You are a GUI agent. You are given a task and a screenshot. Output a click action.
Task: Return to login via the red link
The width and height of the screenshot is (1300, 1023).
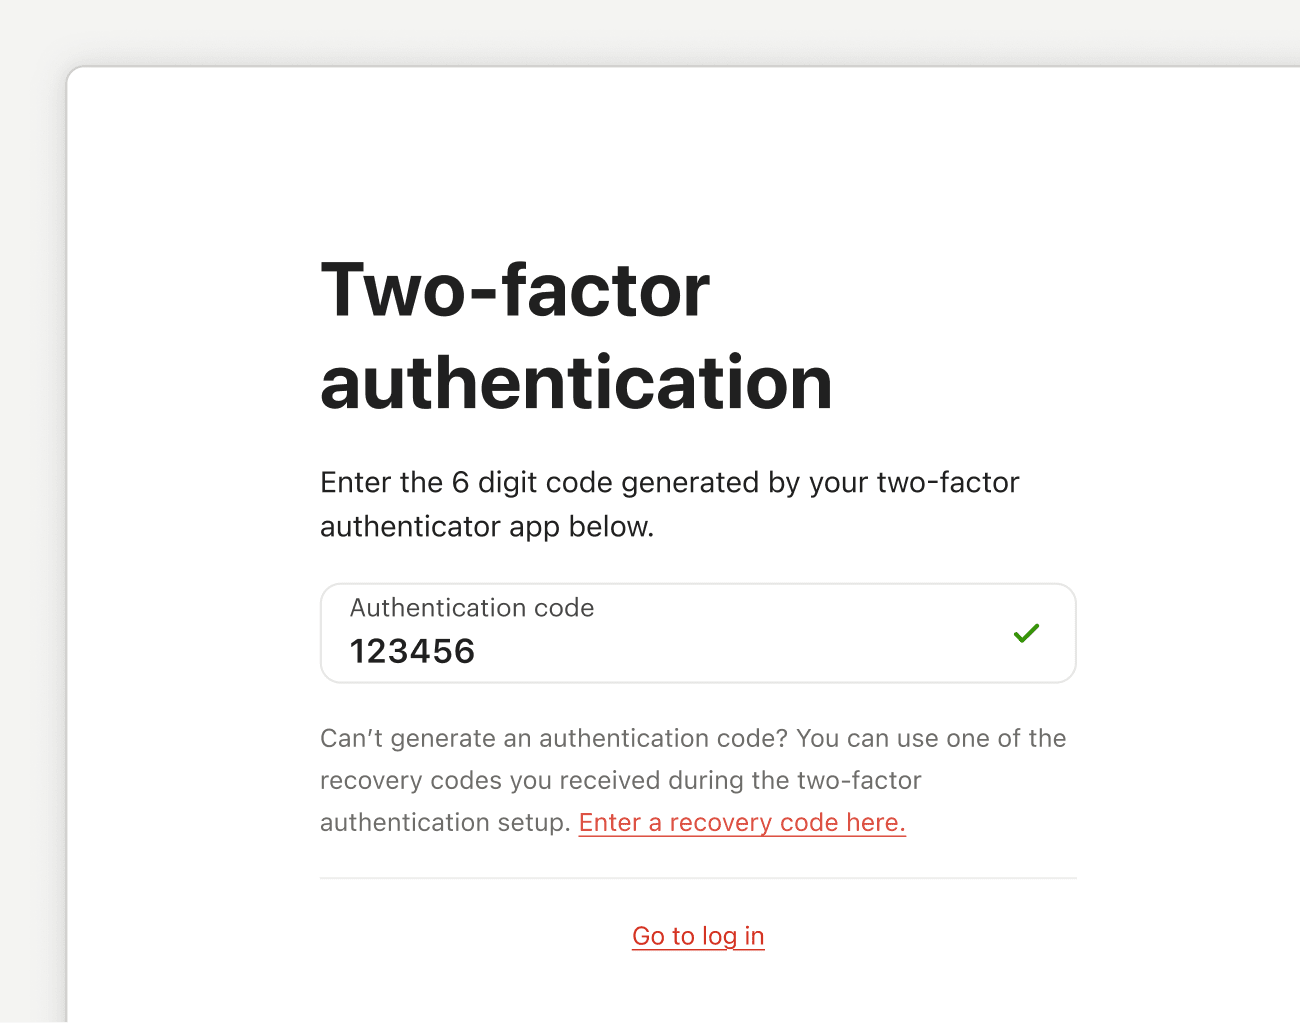click(698, 936)
